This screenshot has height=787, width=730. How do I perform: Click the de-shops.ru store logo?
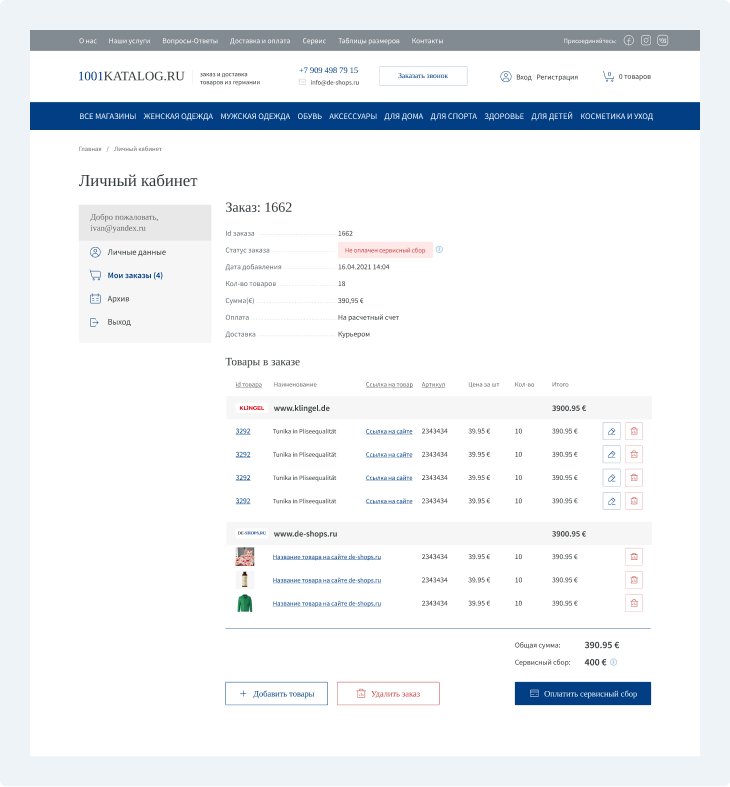[x=252, y=533]
